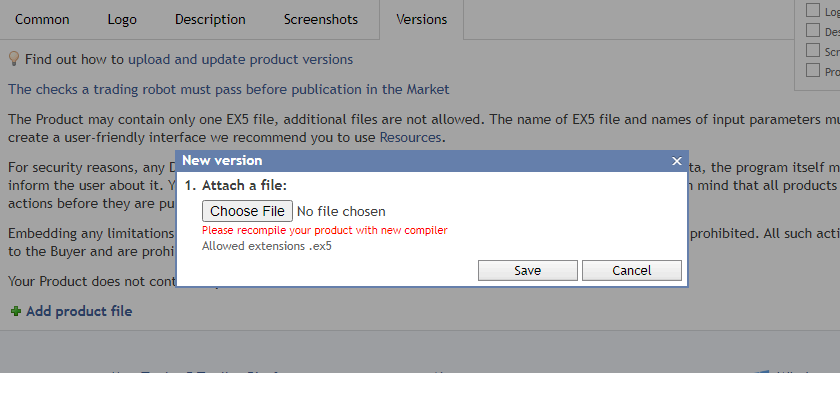
Task: Click the lightbulb tip icon
Action: click(14, 58)
